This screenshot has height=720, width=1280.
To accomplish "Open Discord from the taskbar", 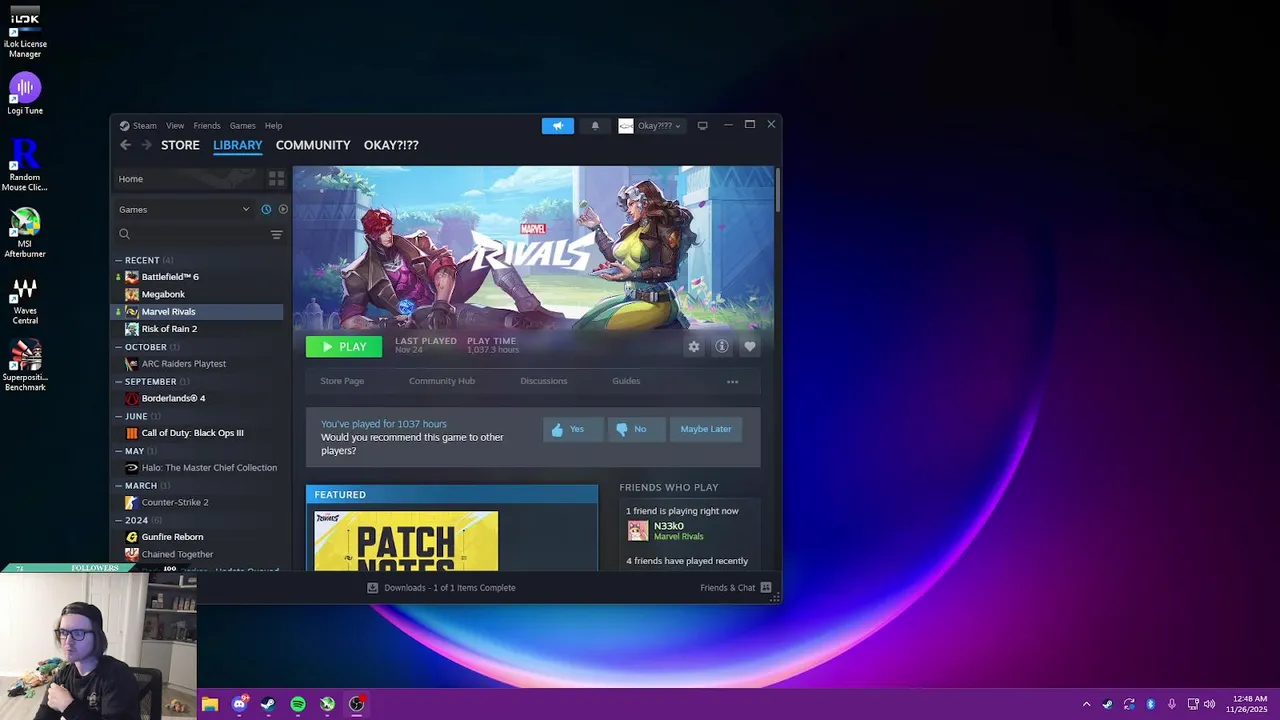I will pos(239,704).
